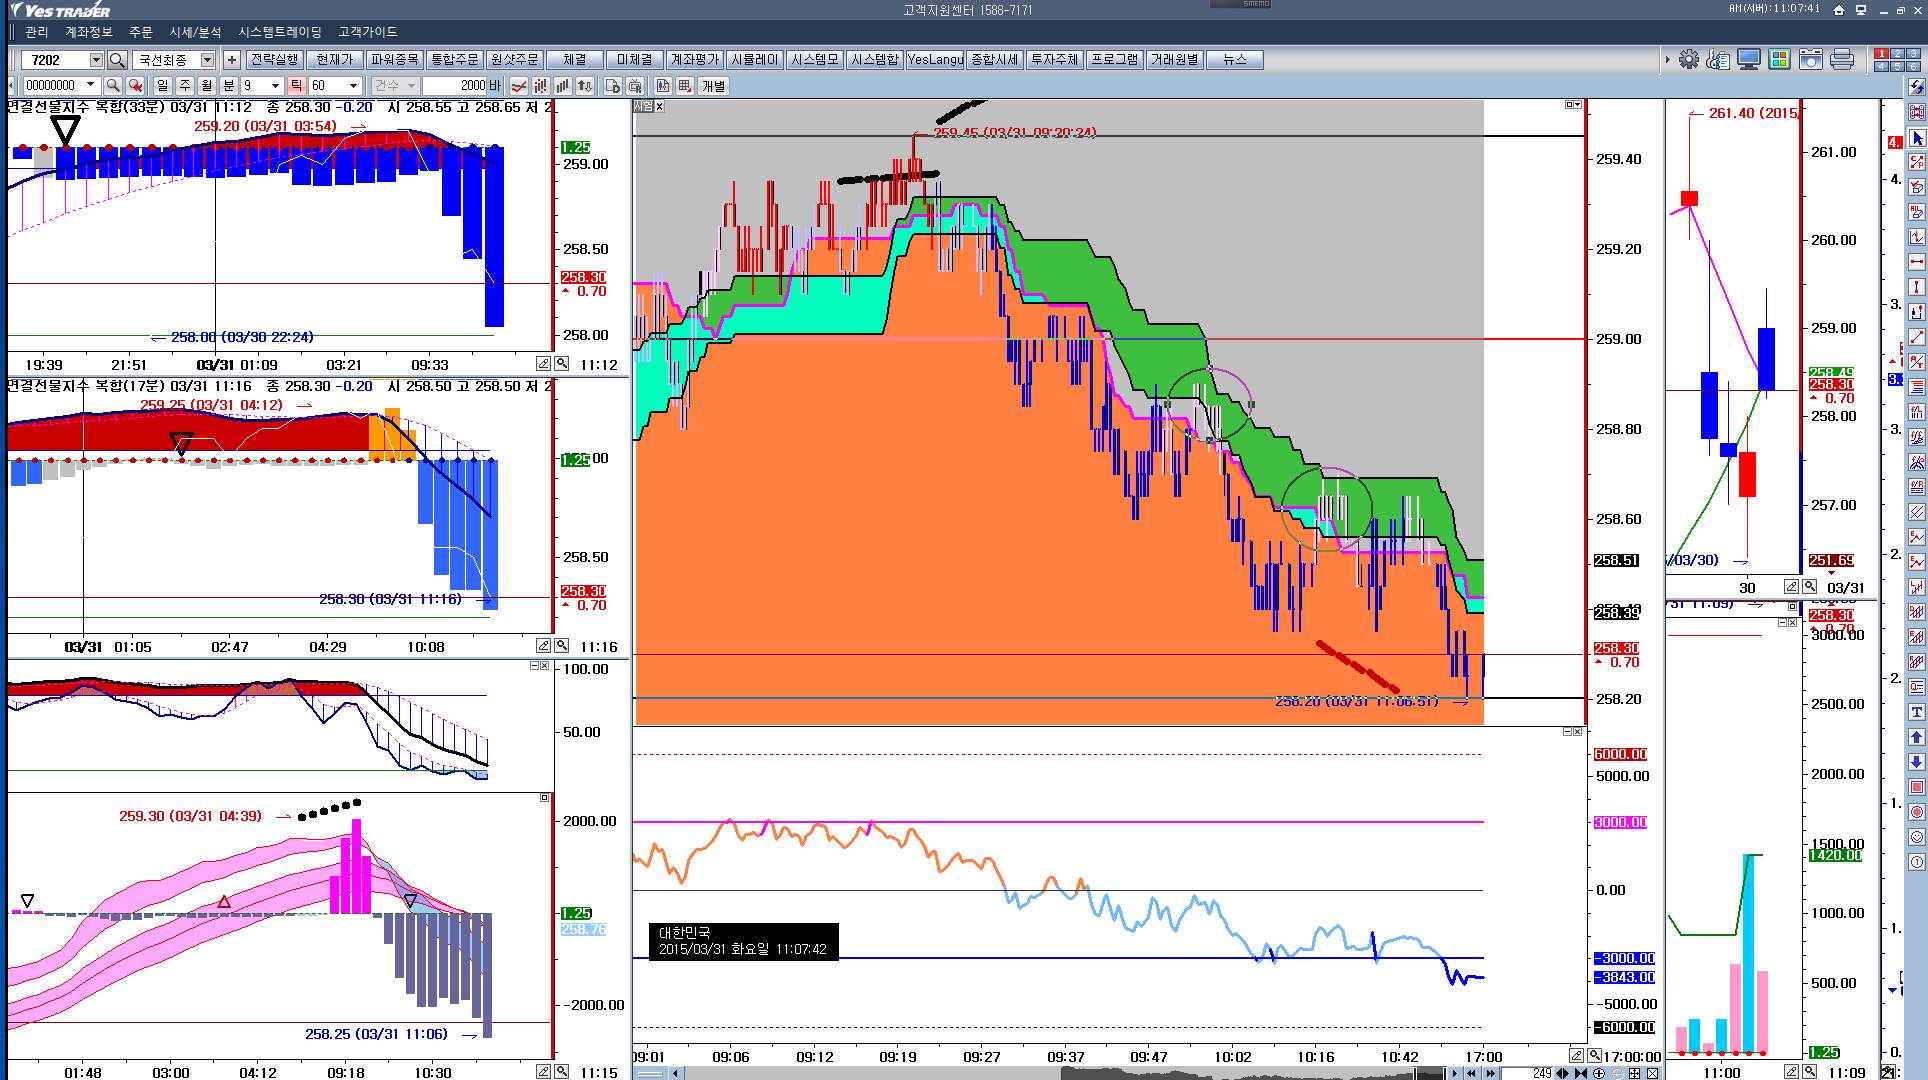Click the 거래원별 button
Viewport: 1928px width, 1080px height.
pos(1174,60)
